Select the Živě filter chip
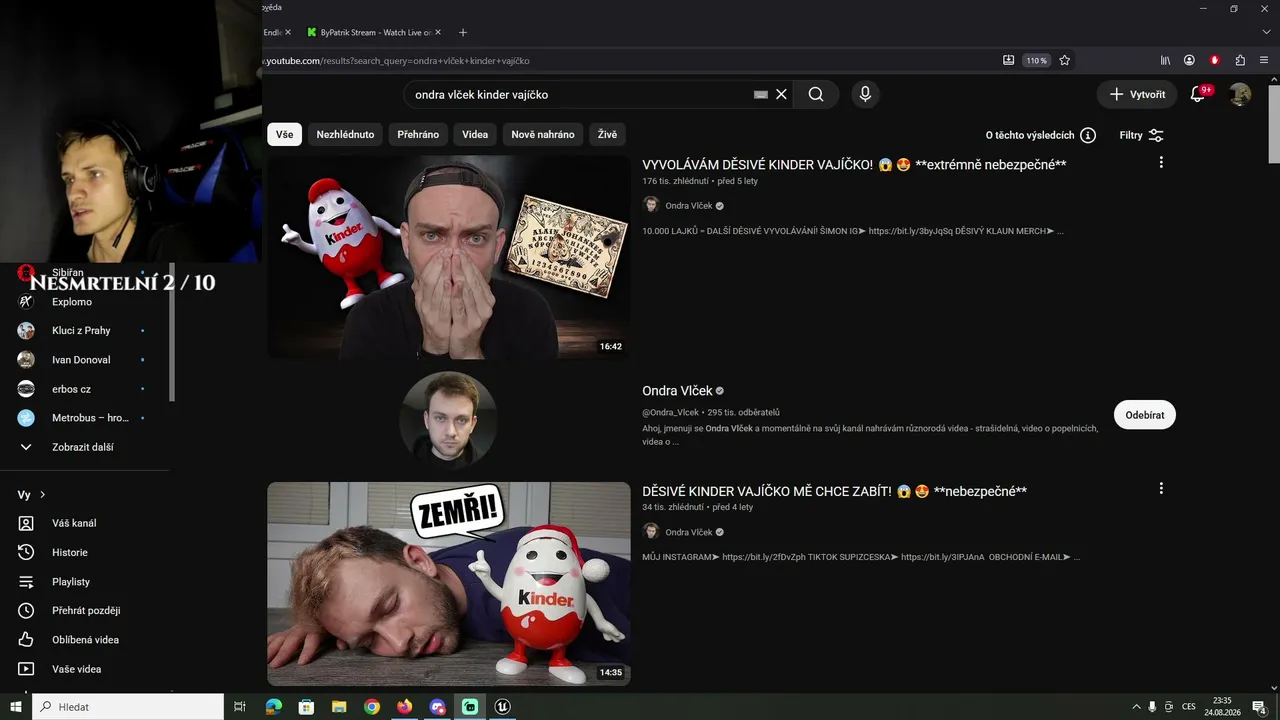The image size is (1280, 720). (x=607, y=135)
